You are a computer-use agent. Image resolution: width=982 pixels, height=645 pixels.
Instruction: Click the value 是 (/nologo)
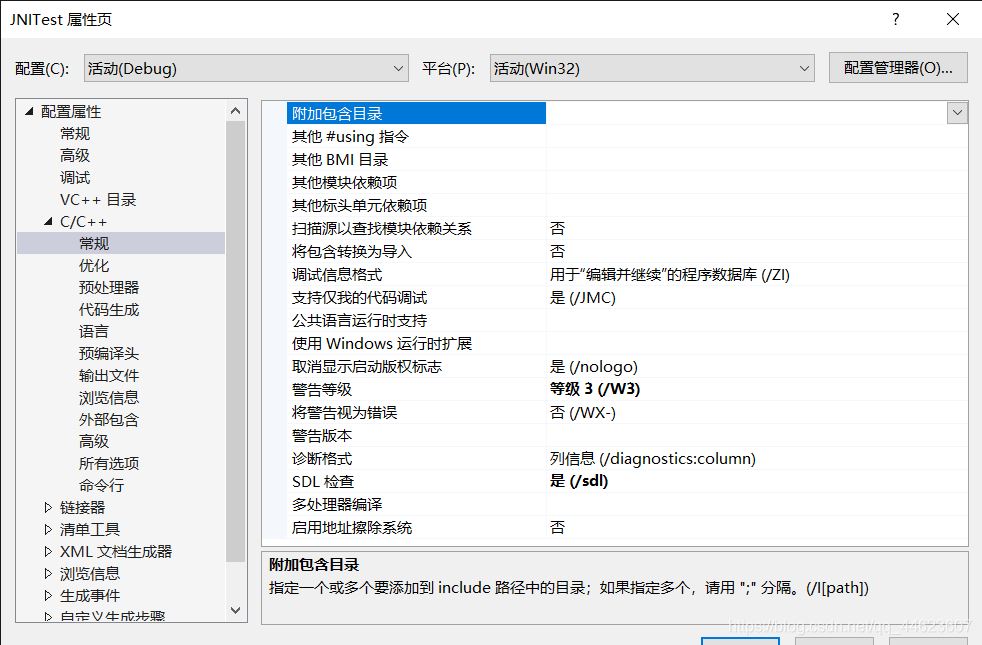(593, 366)
